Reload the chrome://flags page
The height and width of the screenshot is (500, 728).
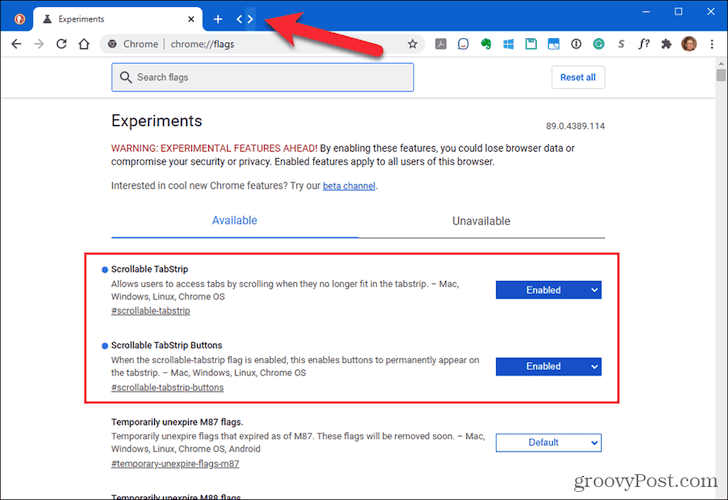click(x=61, y=44)
